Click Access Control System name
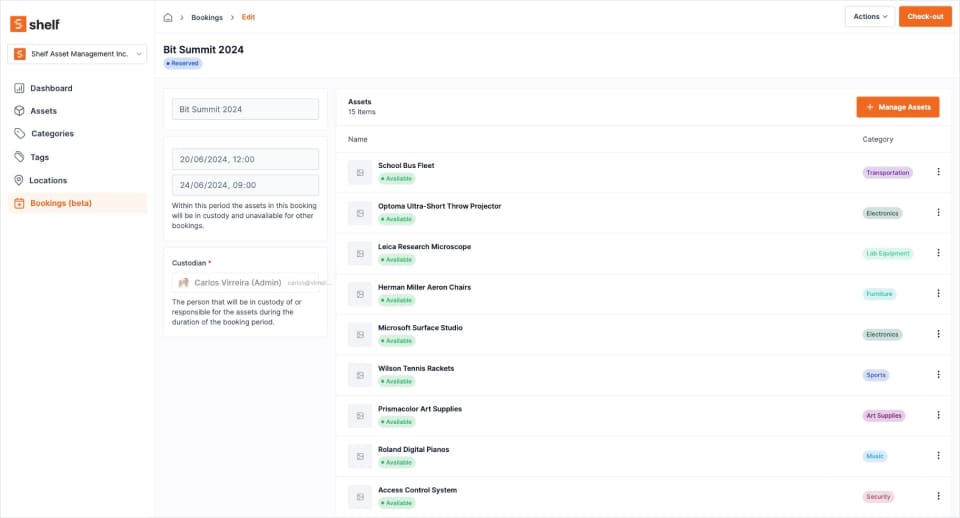 point(417,490)
